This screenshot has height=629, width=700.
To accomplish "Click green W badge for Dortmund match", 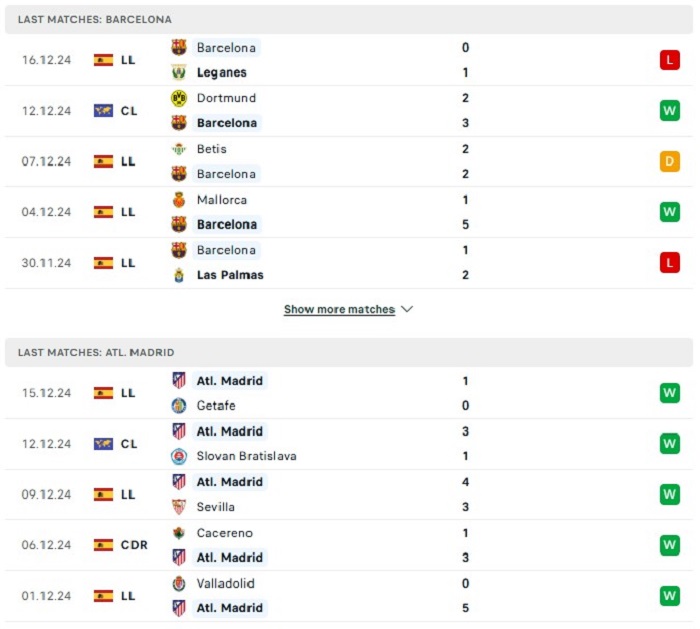I will click(670, 111).
